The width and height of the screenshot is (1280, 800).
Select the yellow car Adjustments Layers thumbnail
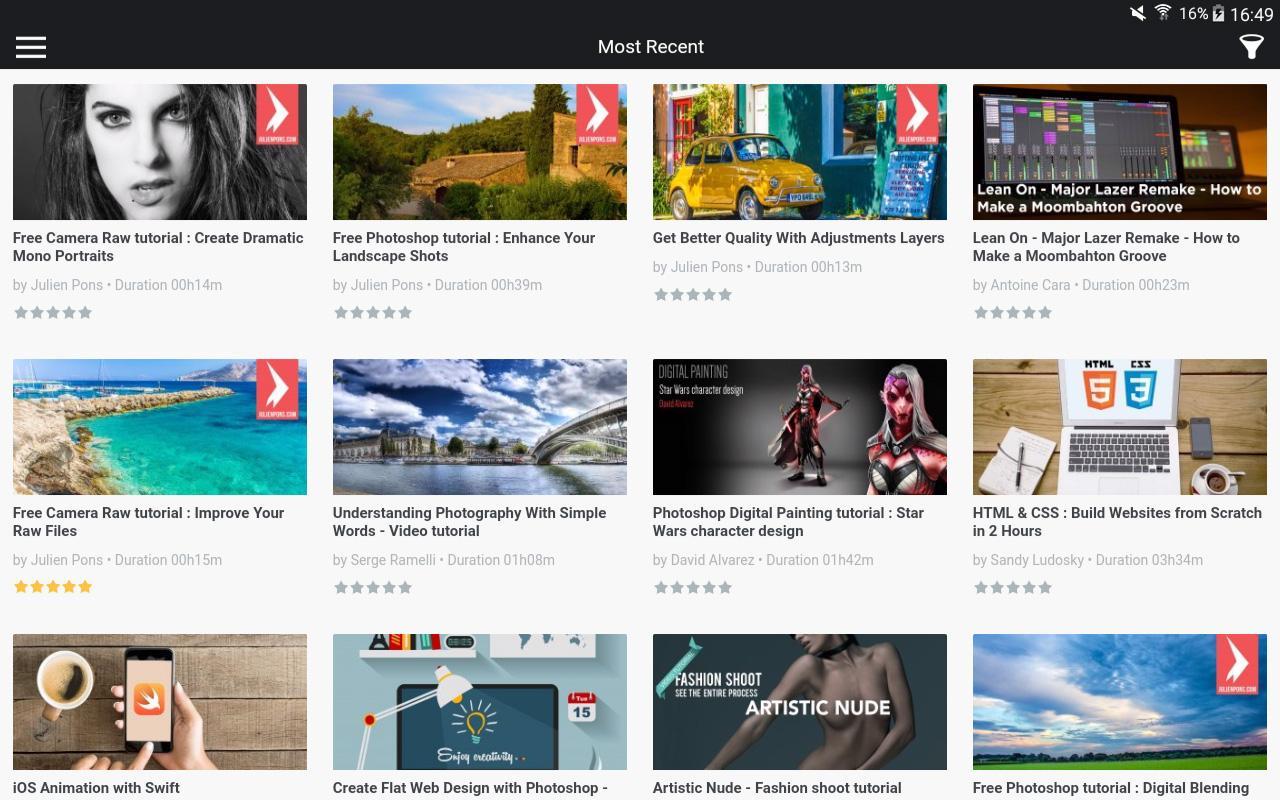(x=800, y=152)
